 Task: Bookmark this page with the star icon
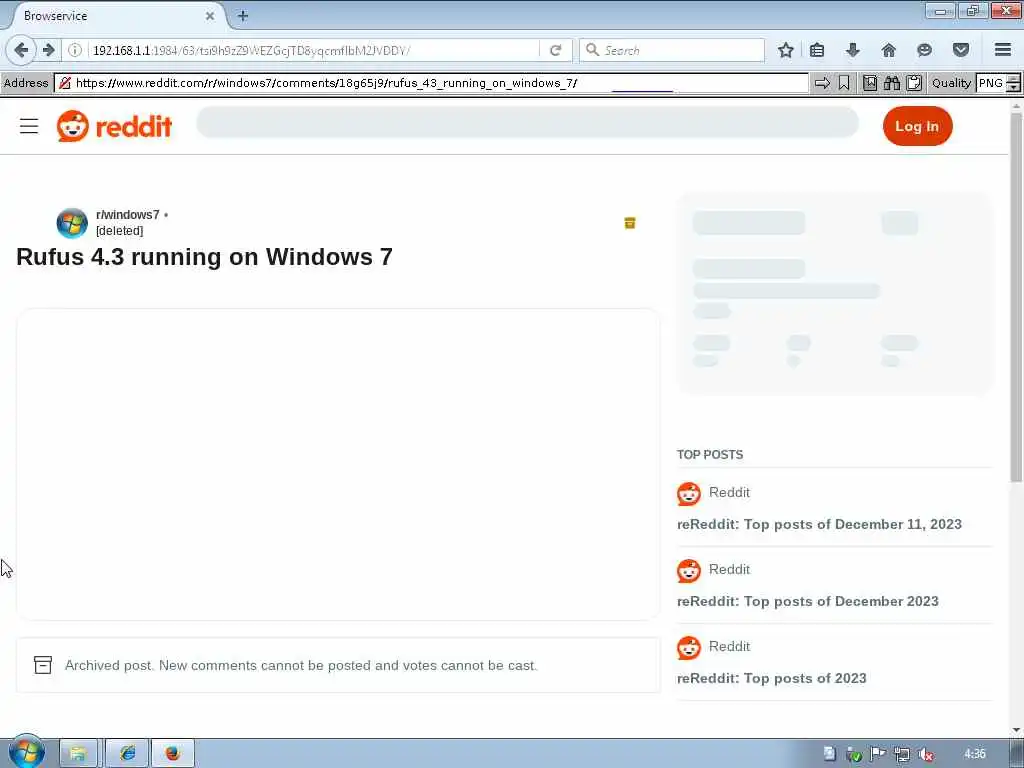[786, 50]
